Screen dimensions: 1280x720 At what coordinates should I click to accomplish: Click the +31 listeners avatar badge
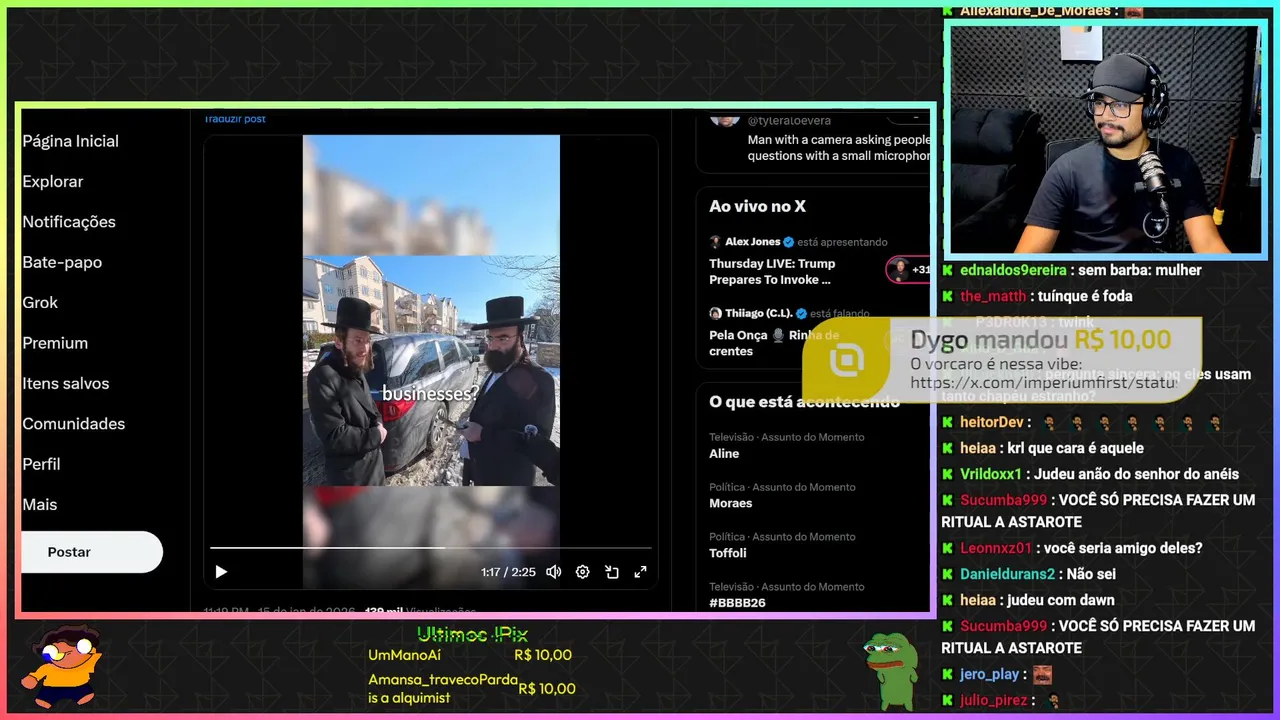coord(908,270)
